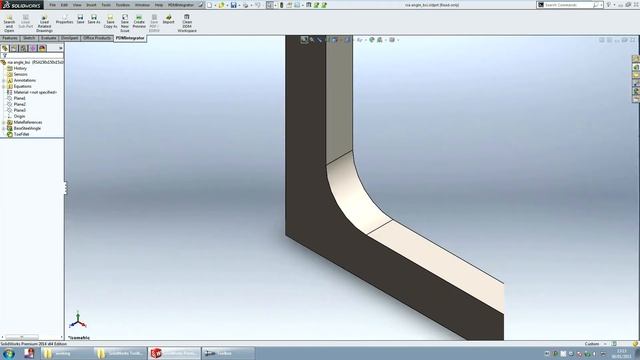
Task: Click Load Related Drawings
Action: (x=44, y=23)
